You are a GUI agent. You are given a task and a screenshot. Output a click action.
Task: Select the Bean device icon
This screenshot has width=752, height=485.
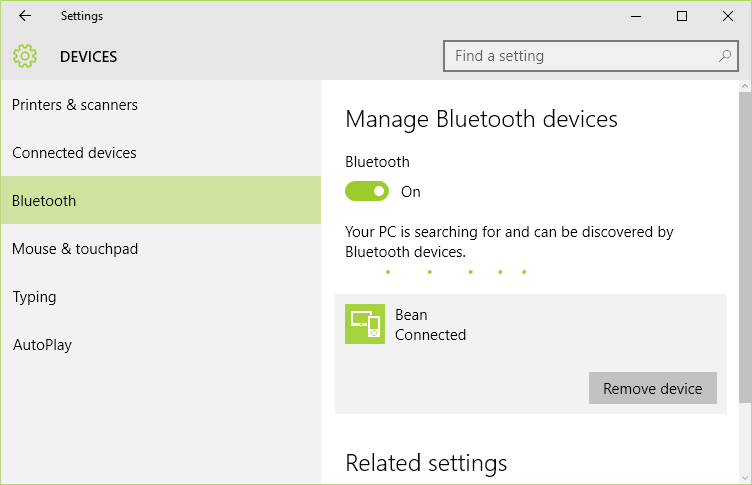click(x=365, y=324)
